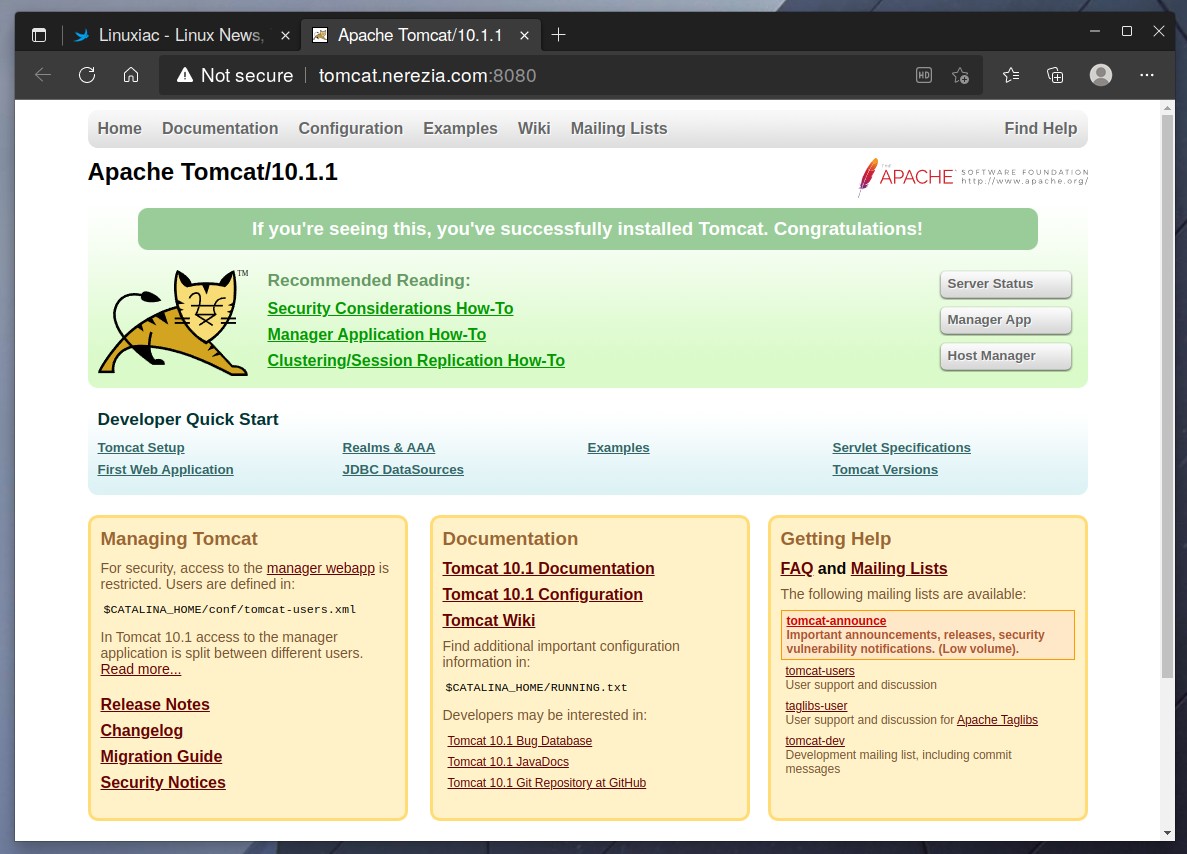Open JDBC DataSources link

pyautogui.click(x=403, y=469)
